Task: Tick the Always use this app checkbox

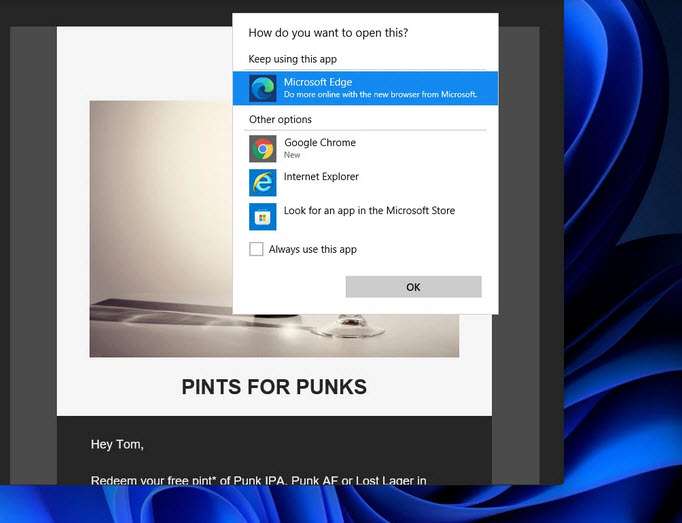Action: [256, 249]
